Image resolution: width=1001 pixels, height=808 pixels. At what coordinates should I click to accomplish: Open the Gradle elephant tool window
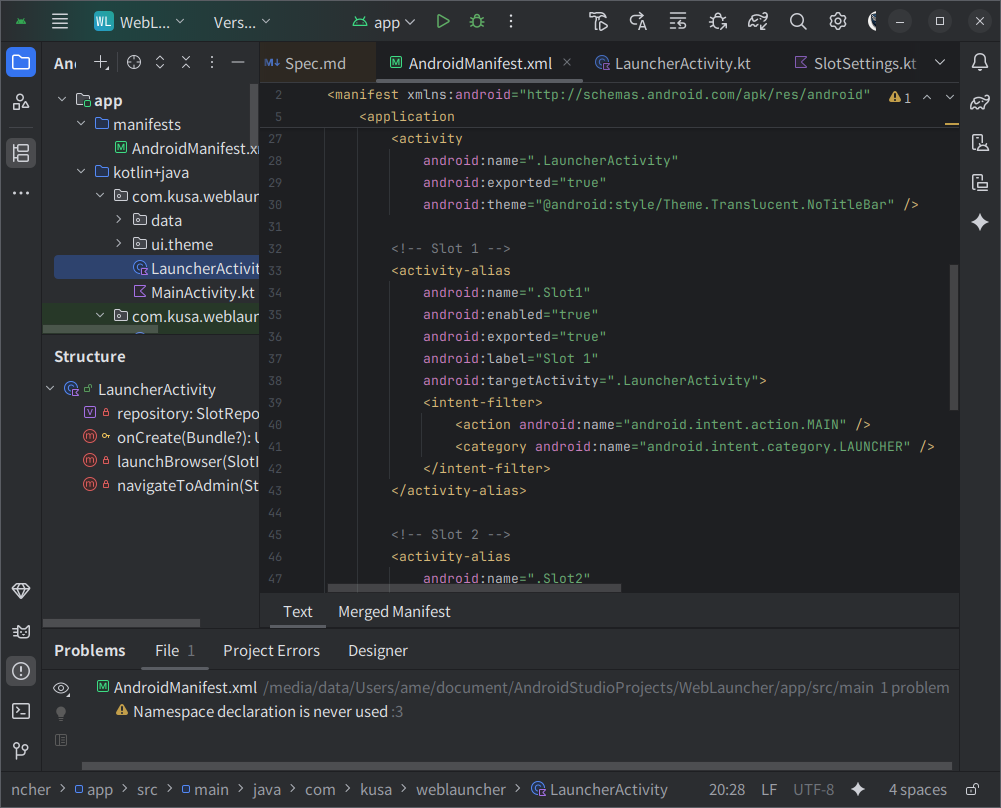click(981, 102)
